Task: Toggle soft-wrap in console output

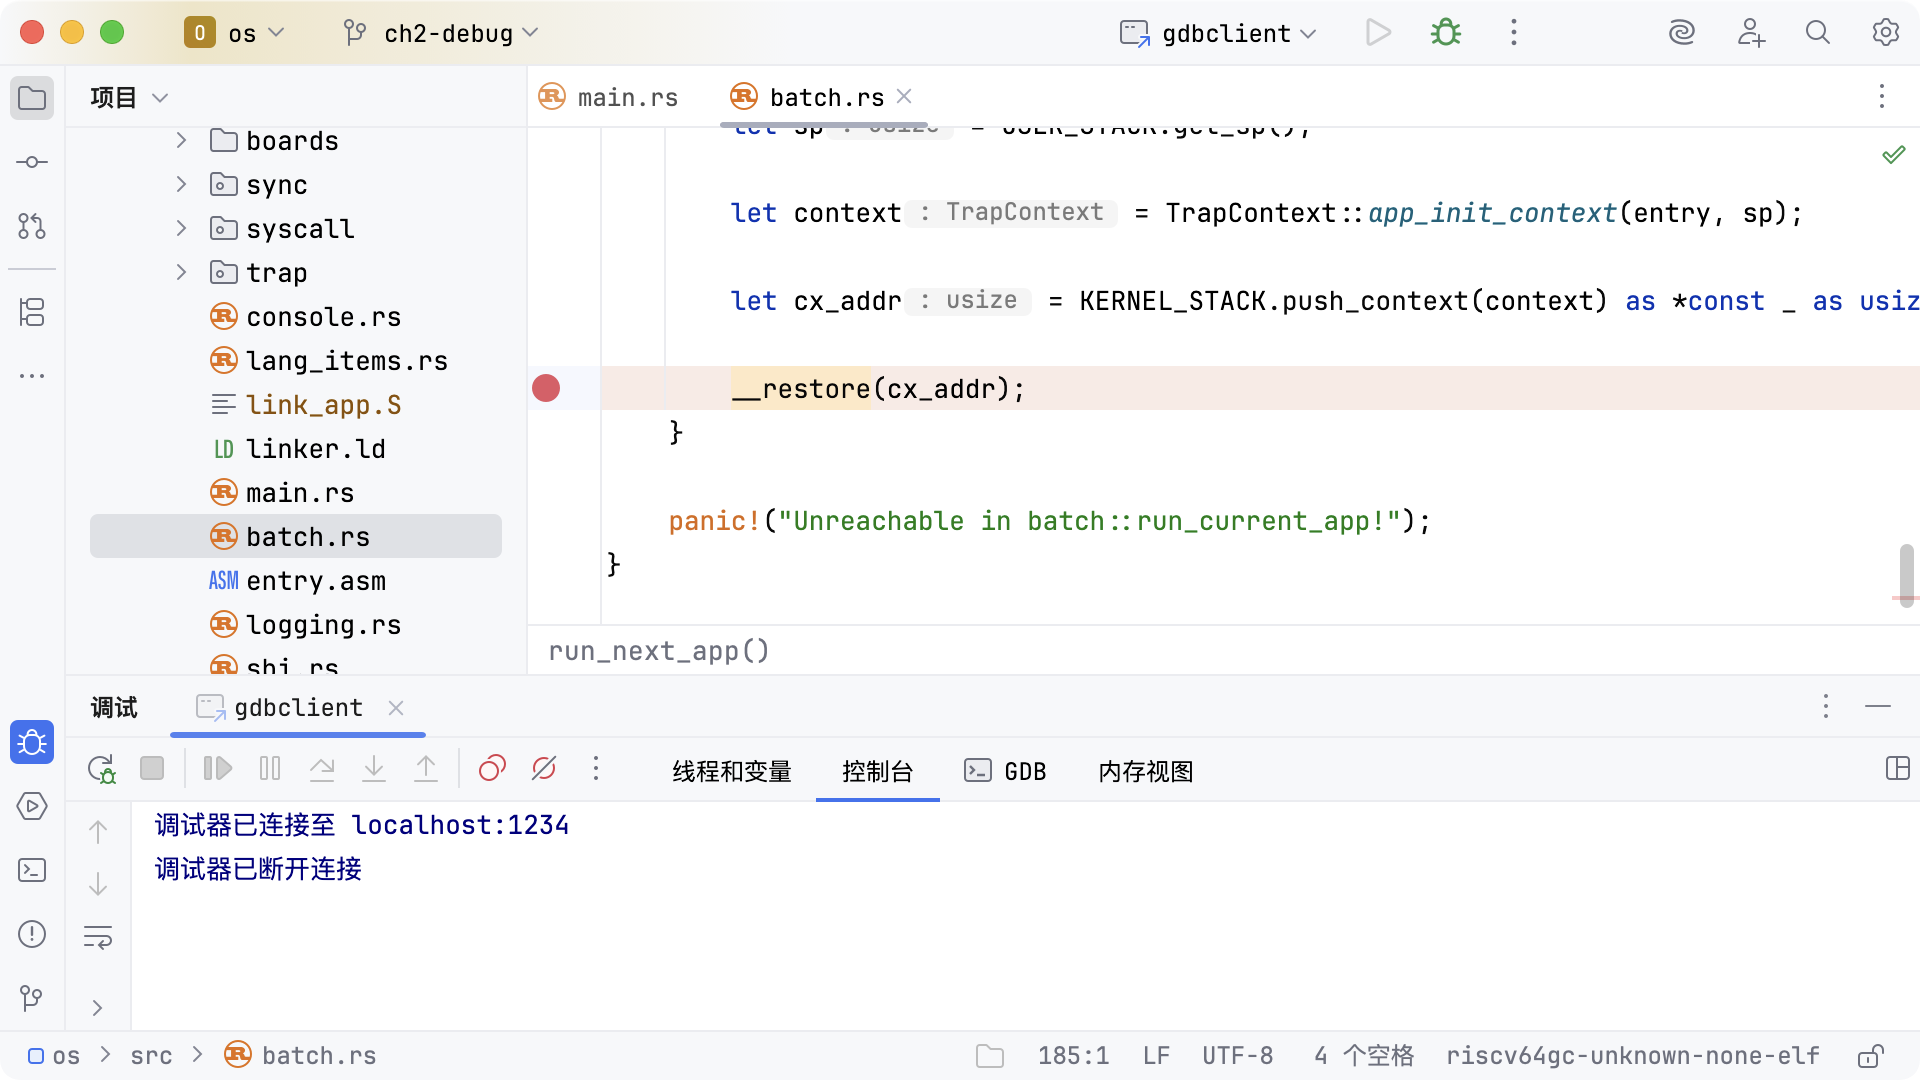Action: click(98, 937)
